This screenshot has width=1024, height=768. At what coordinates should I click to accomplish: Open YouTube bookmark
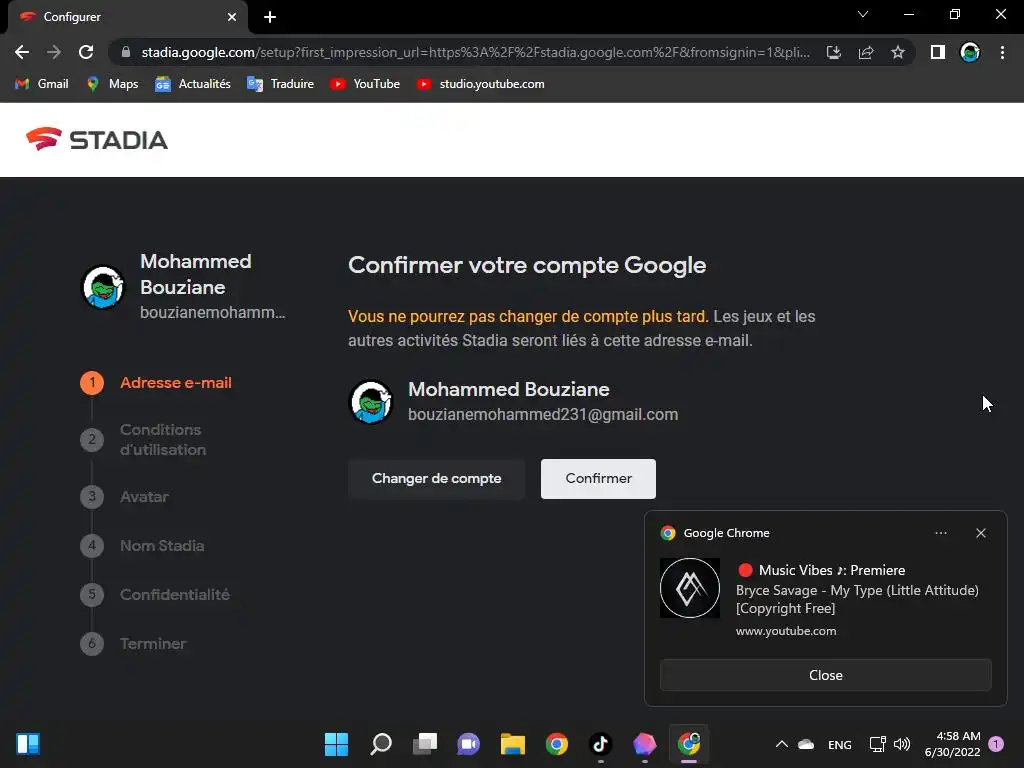(x=364, y=84)
